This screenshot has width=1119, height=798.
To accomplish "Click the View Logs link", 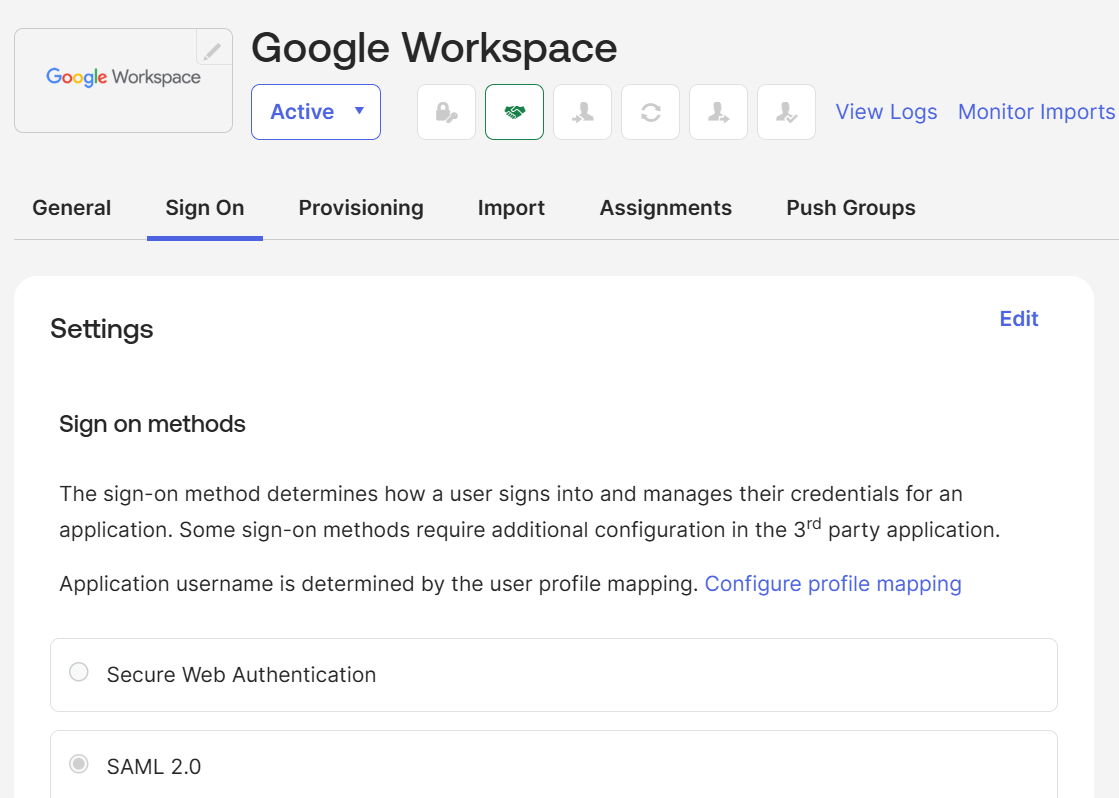I will (x=886, y=112).
